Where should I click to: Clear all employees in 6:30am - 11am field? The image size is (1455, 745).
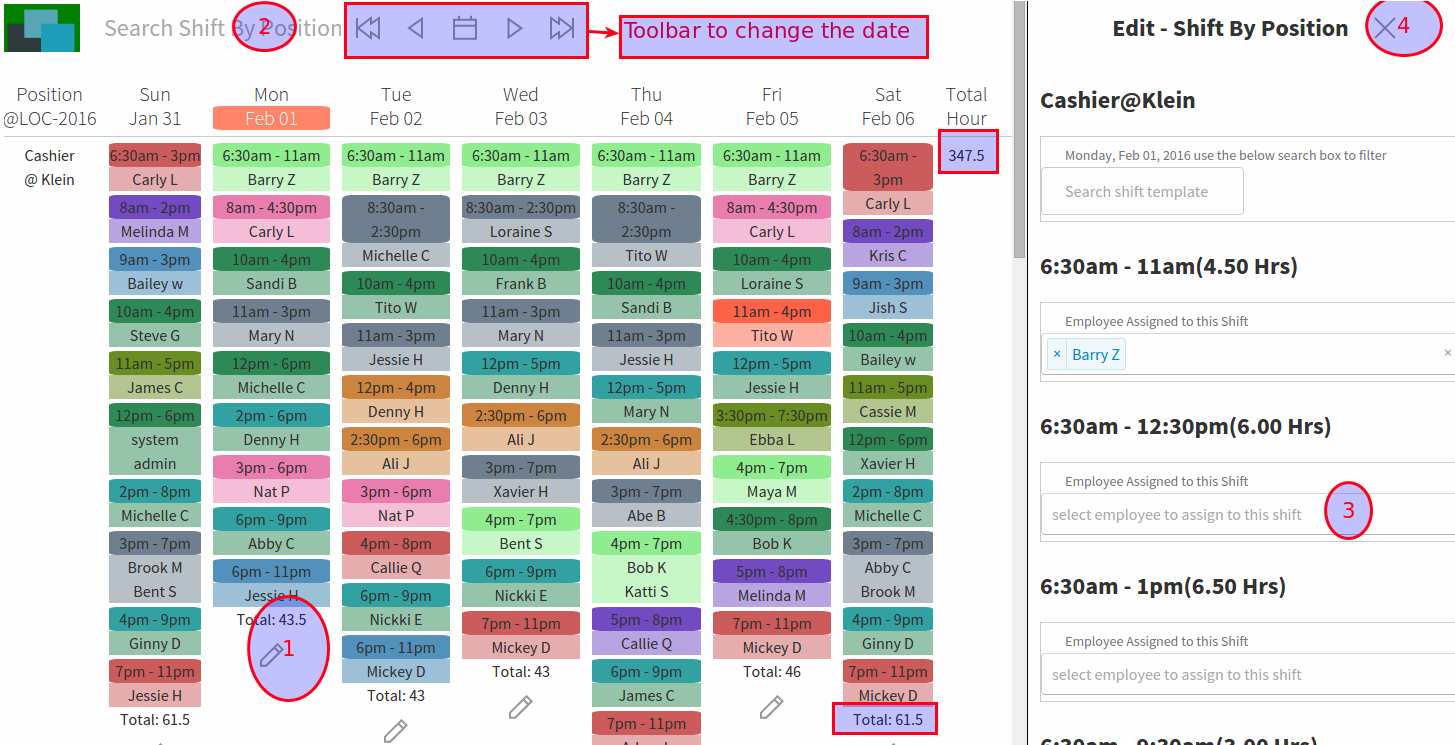pos(1447,353)
